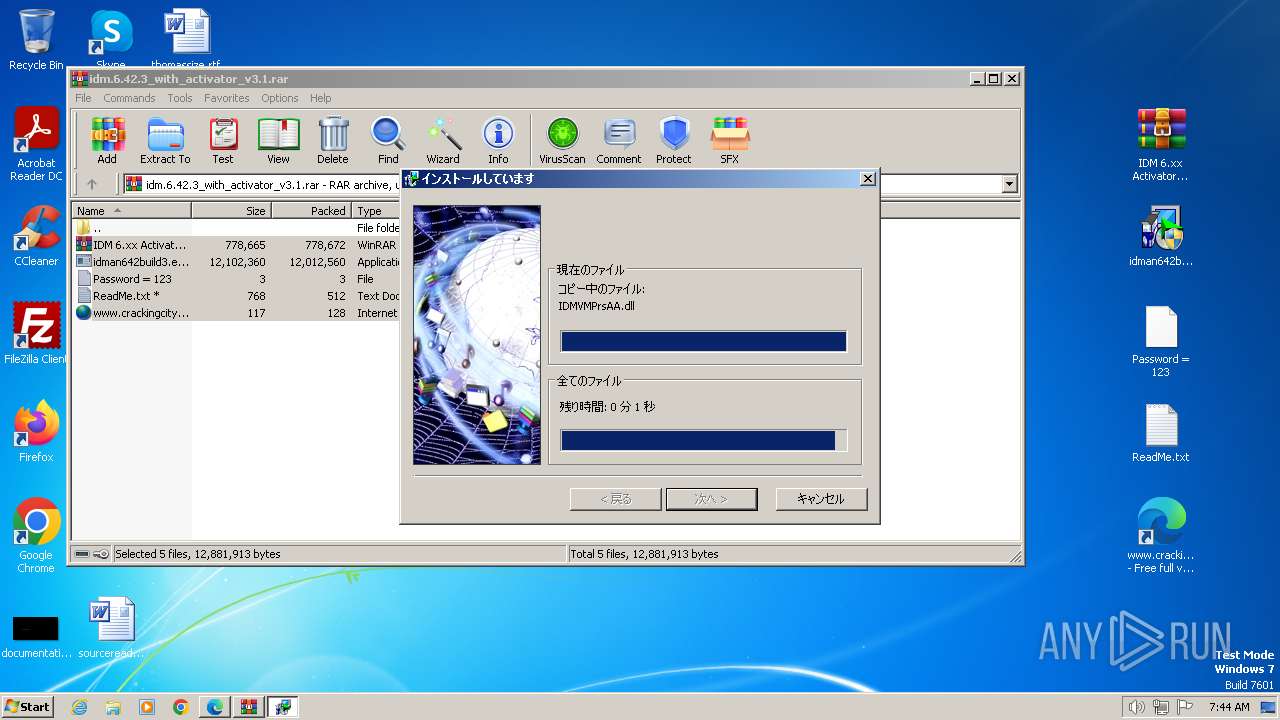Open Password = 123 desktop file
The image size is (1280, 720).
(x=1160, y=341)
